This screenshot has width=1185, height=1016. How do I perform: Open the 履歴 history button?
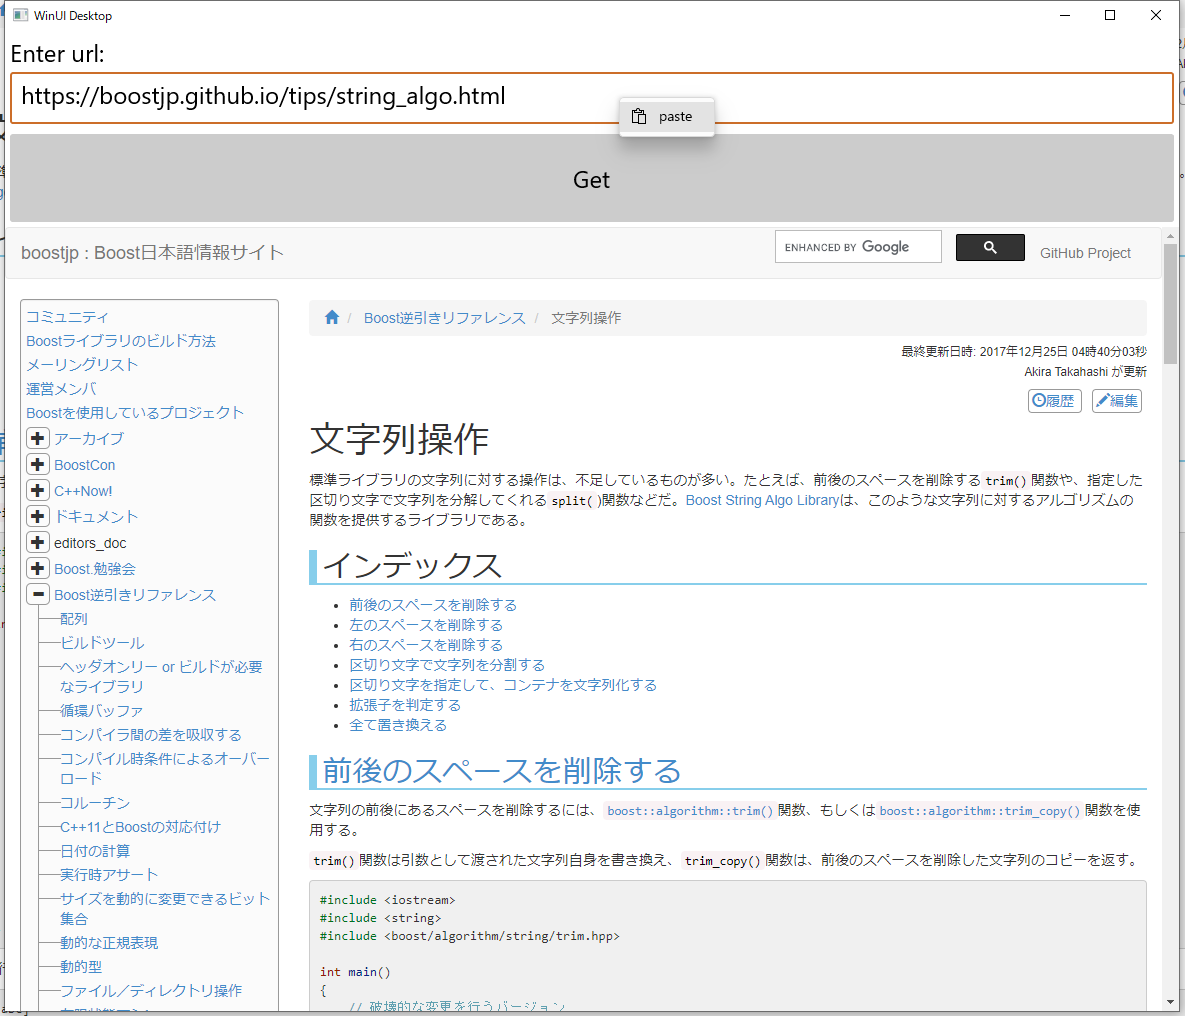[1054, 401]
